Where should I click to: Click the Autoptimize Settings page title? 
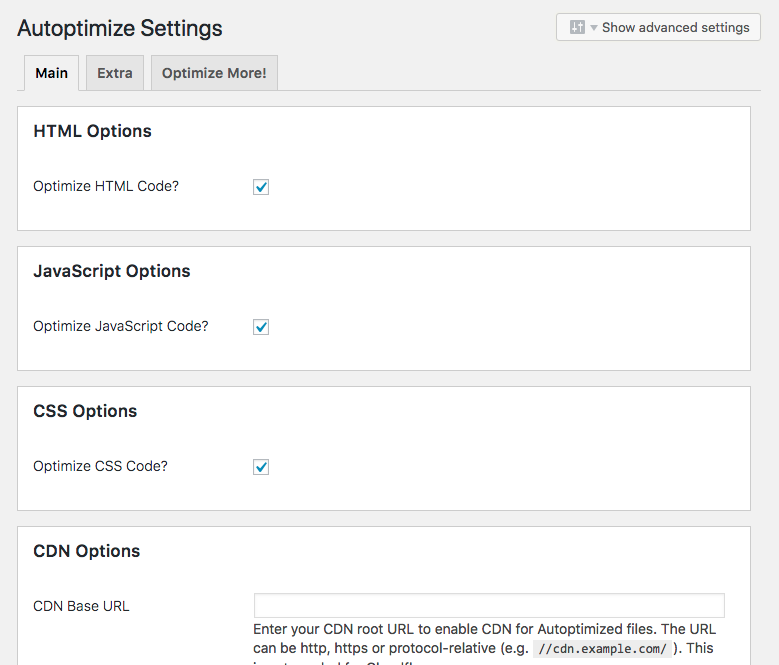120,28
